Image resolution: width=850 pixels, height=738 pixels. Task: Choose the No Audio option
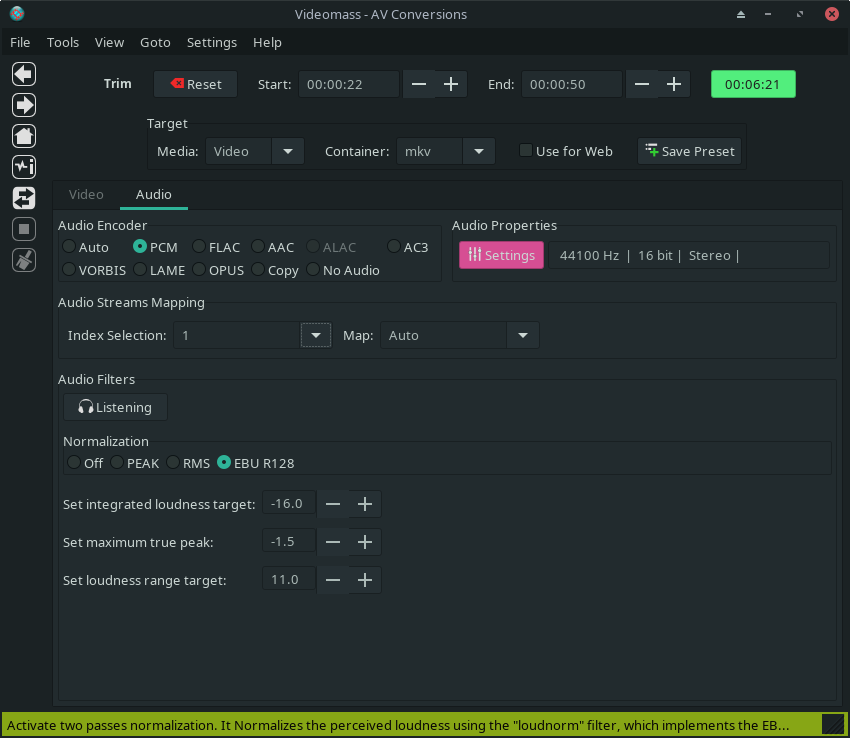coord(343,270)
